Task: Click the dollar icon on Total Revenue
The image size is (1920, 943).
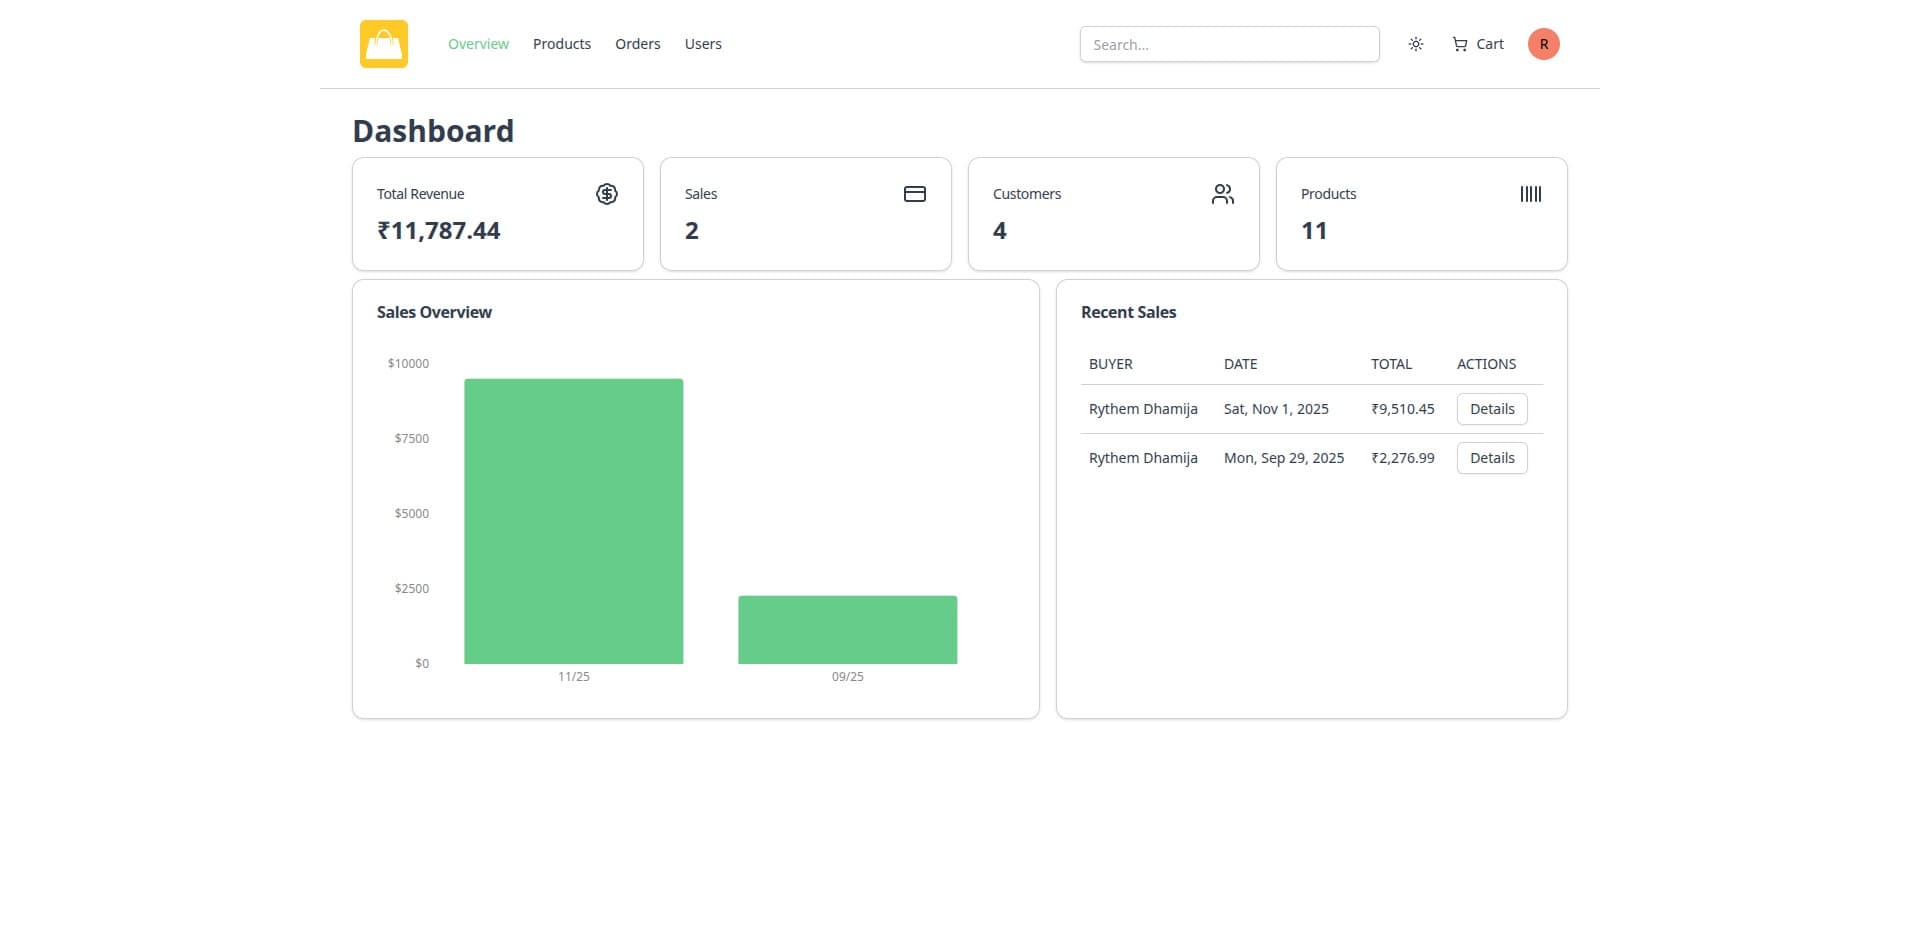Action: click(x=607, y=194)
